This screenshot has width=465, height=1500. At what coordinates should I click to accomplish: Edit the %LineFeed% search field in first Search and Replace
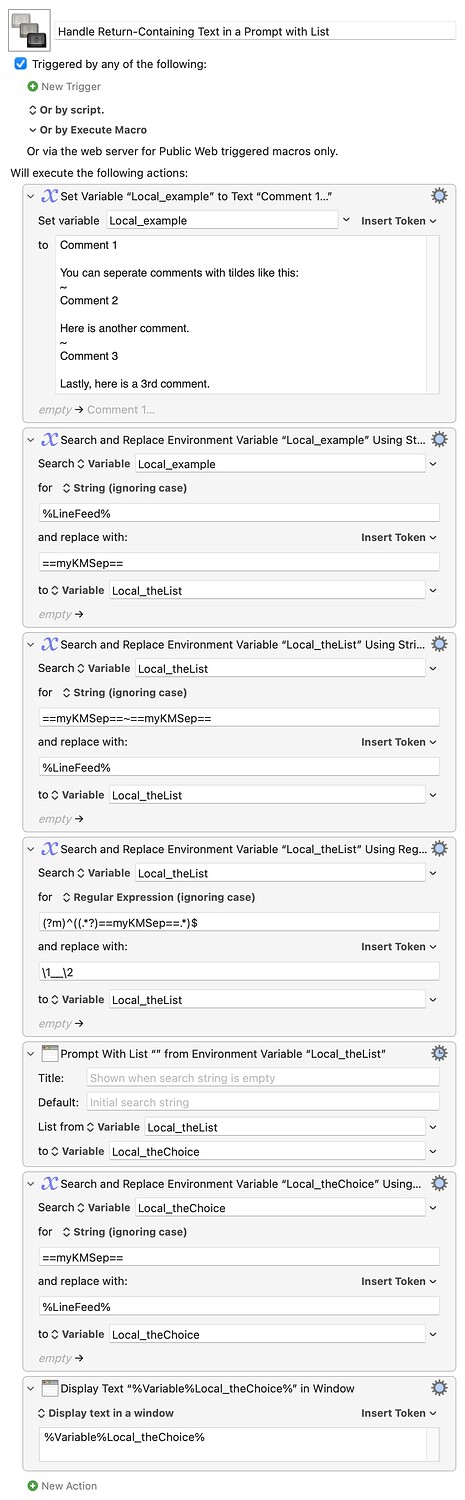click(238, 513)
